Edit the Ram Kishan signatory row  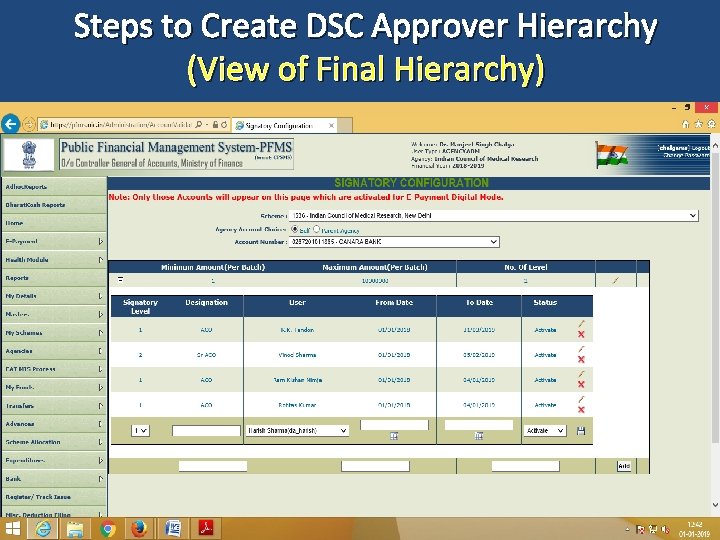[581, 374]
